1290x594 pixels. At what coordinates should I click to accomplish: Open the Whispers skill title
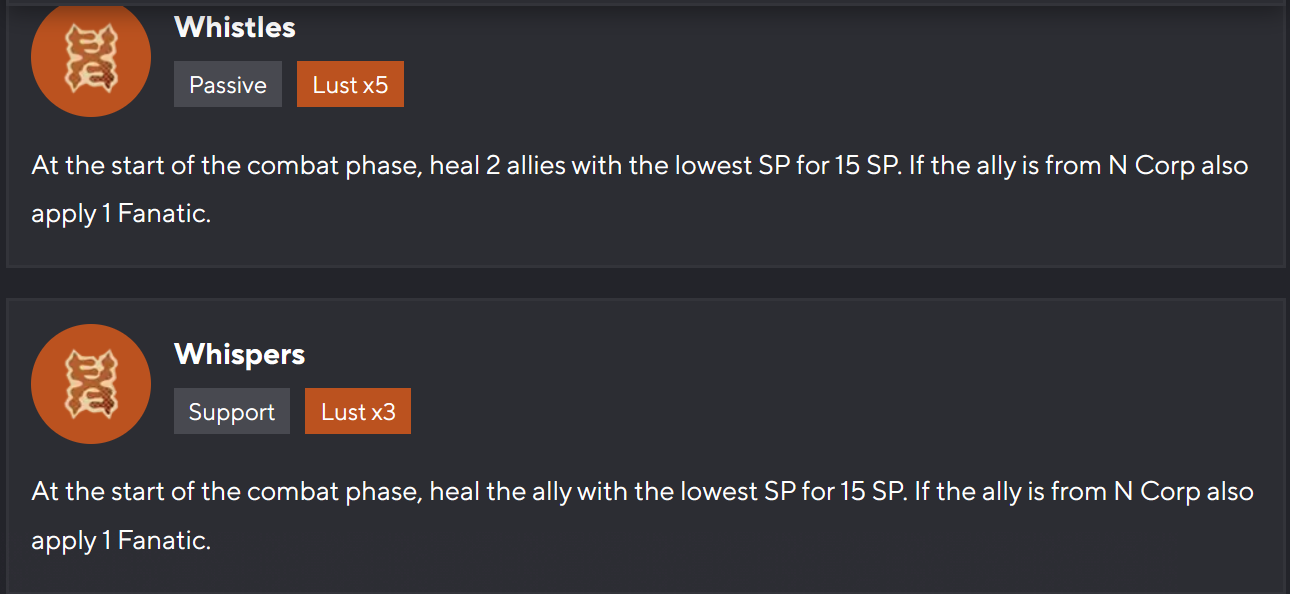[x=240, y=354]
